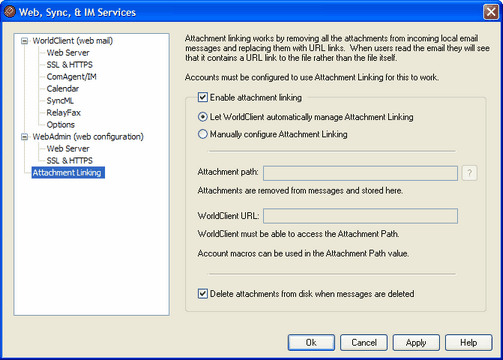Close the Web, Sync, & IM Services dialog
Viewport: 503px width, 360px height.
[x=491, y=12]
